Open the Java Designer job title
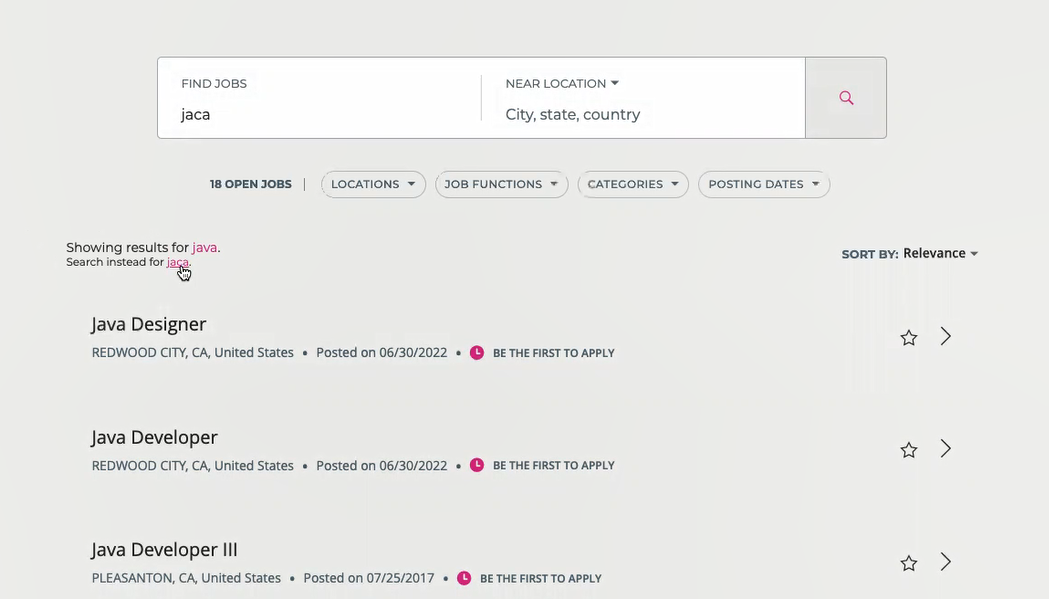 [x=149, y=324]
